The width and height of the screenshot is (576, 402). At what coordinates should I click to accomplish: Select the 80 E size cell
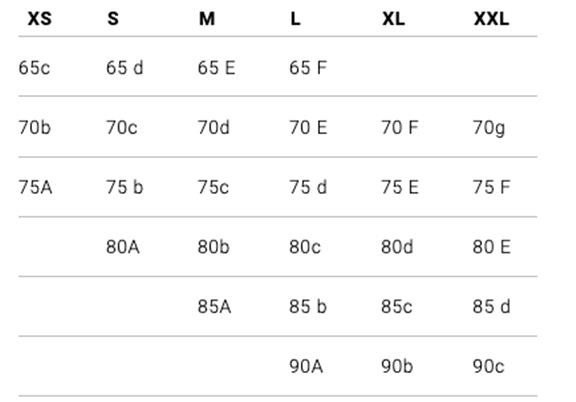[x=492, y=247]
